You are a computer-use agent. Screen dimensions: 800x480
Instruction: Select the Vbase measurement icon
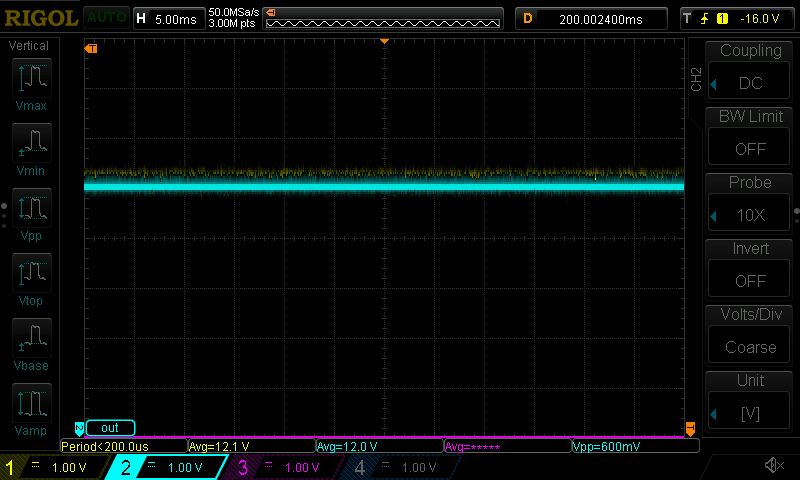[32, 338]
